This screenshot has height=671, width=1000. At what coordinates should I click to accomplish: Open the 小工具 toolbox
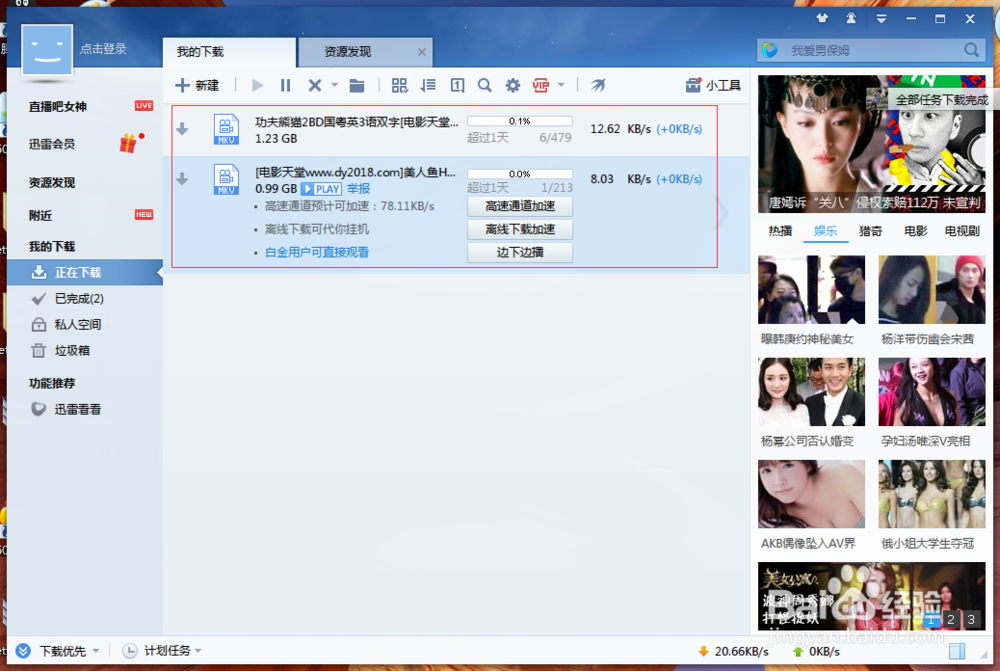point(713,85)
